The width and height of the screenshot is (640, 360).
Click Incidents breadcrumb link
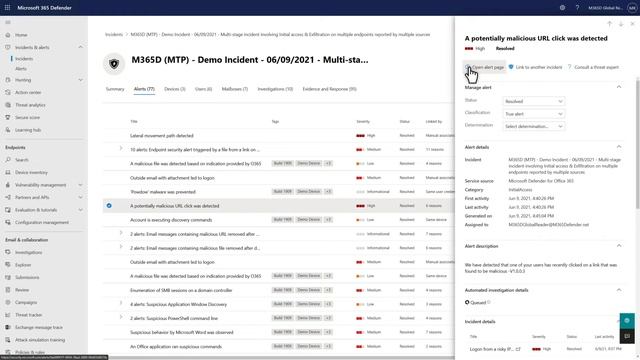point(114,35)
